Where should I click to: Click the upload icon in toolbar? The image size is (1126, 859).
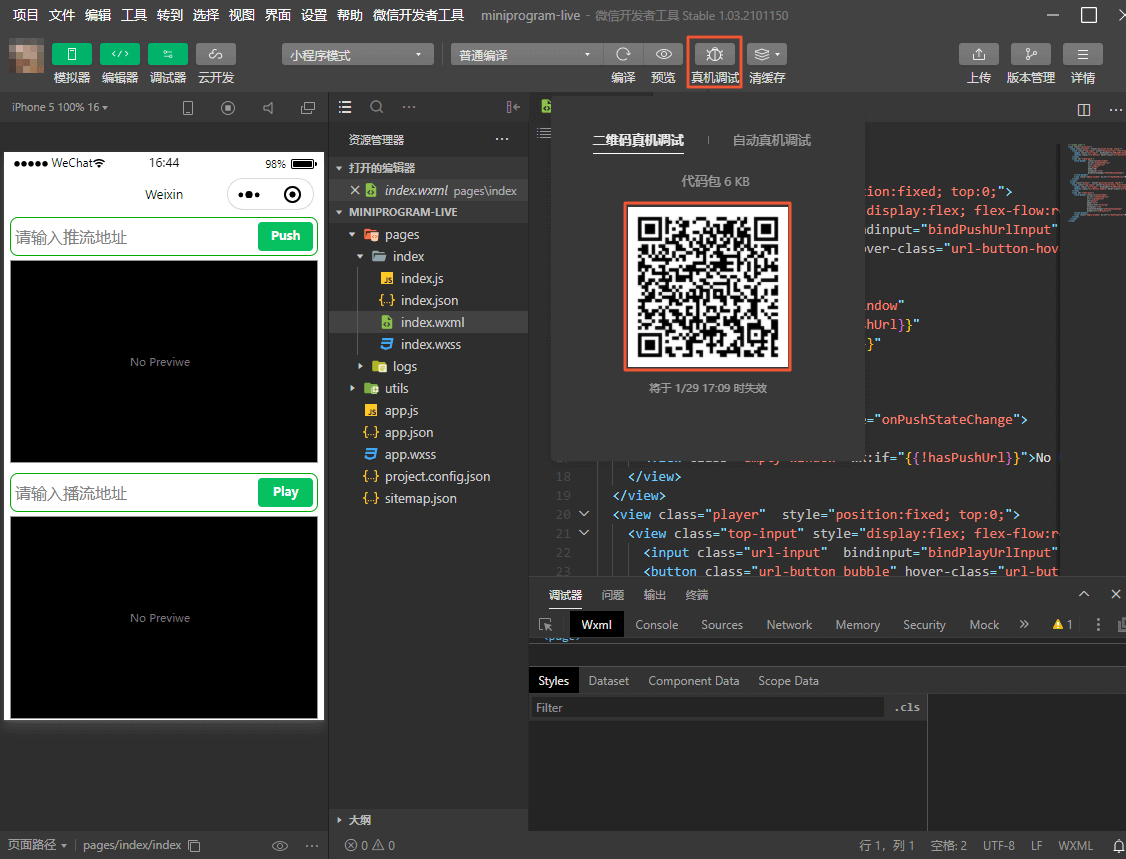(x=978, y=55)
